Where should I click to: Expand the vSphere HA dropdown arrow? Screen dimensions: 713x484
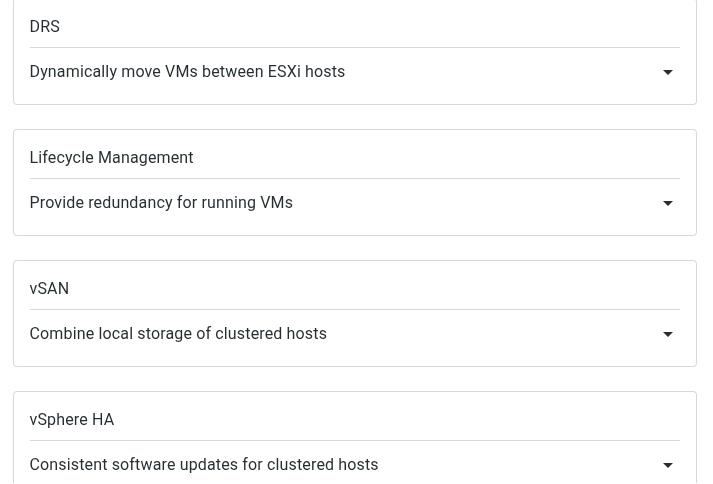click(667, 465)
